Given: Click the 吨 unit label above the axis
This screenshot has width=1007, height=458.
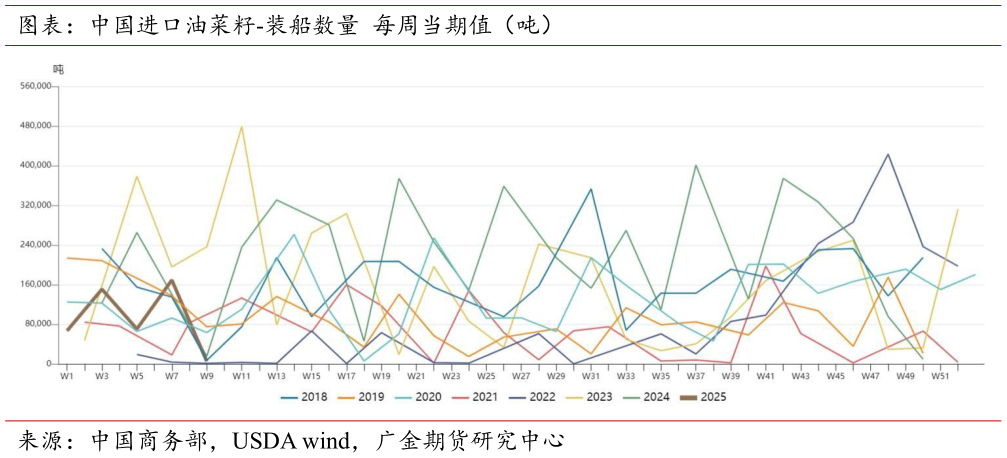Looking at the screenshot, I should (x=58, y=69).
